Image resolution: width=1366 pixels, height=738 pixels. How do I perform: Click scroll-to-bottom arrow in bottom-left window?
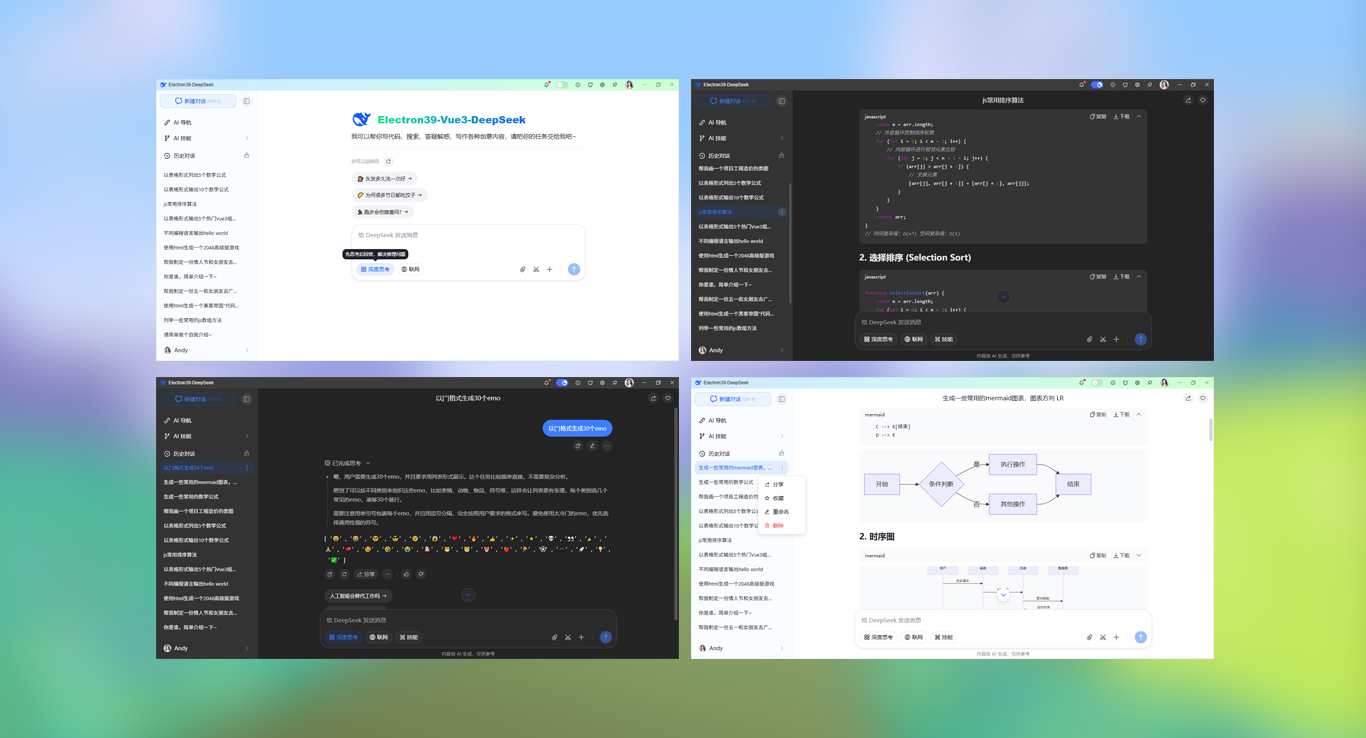[468, 594]
